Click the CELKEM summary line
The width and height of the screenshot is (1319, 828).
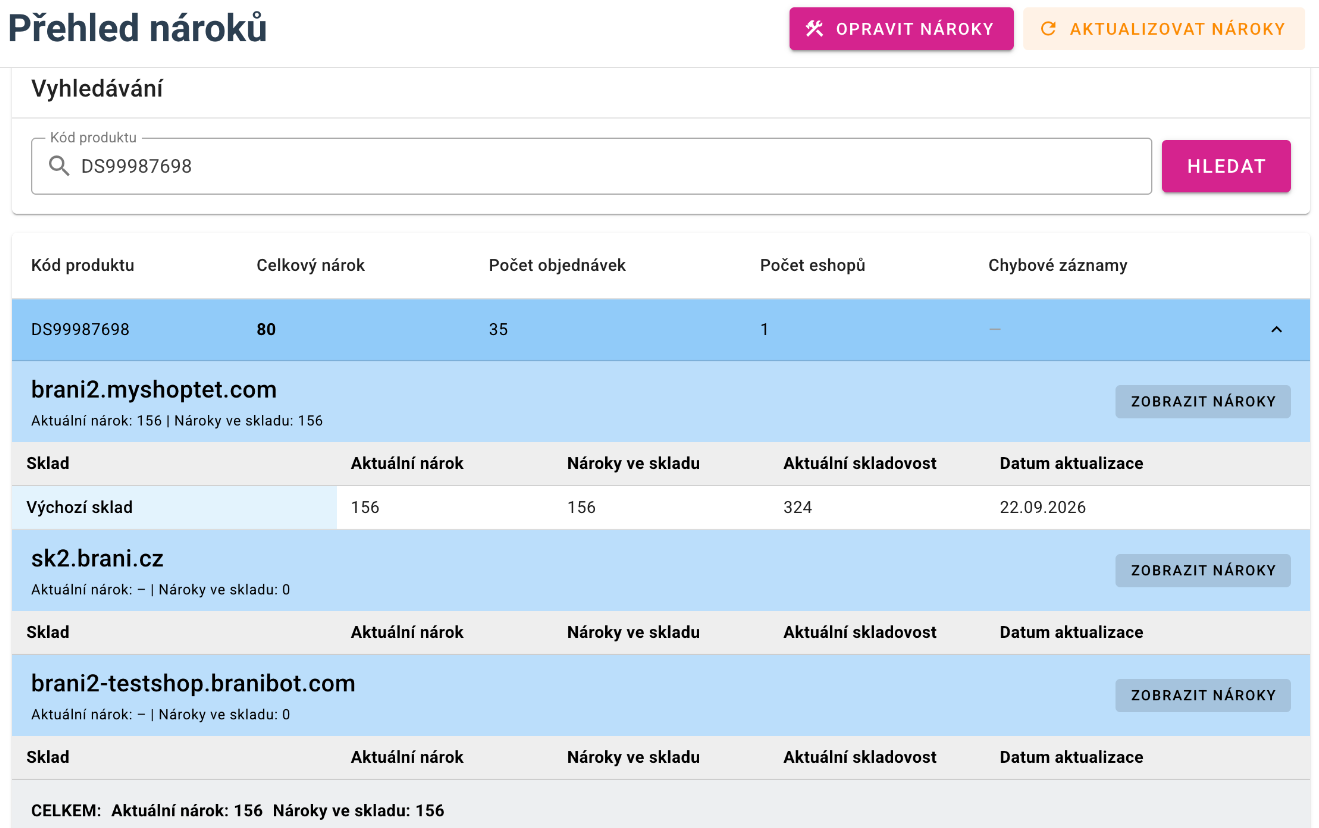click(238, 810)
